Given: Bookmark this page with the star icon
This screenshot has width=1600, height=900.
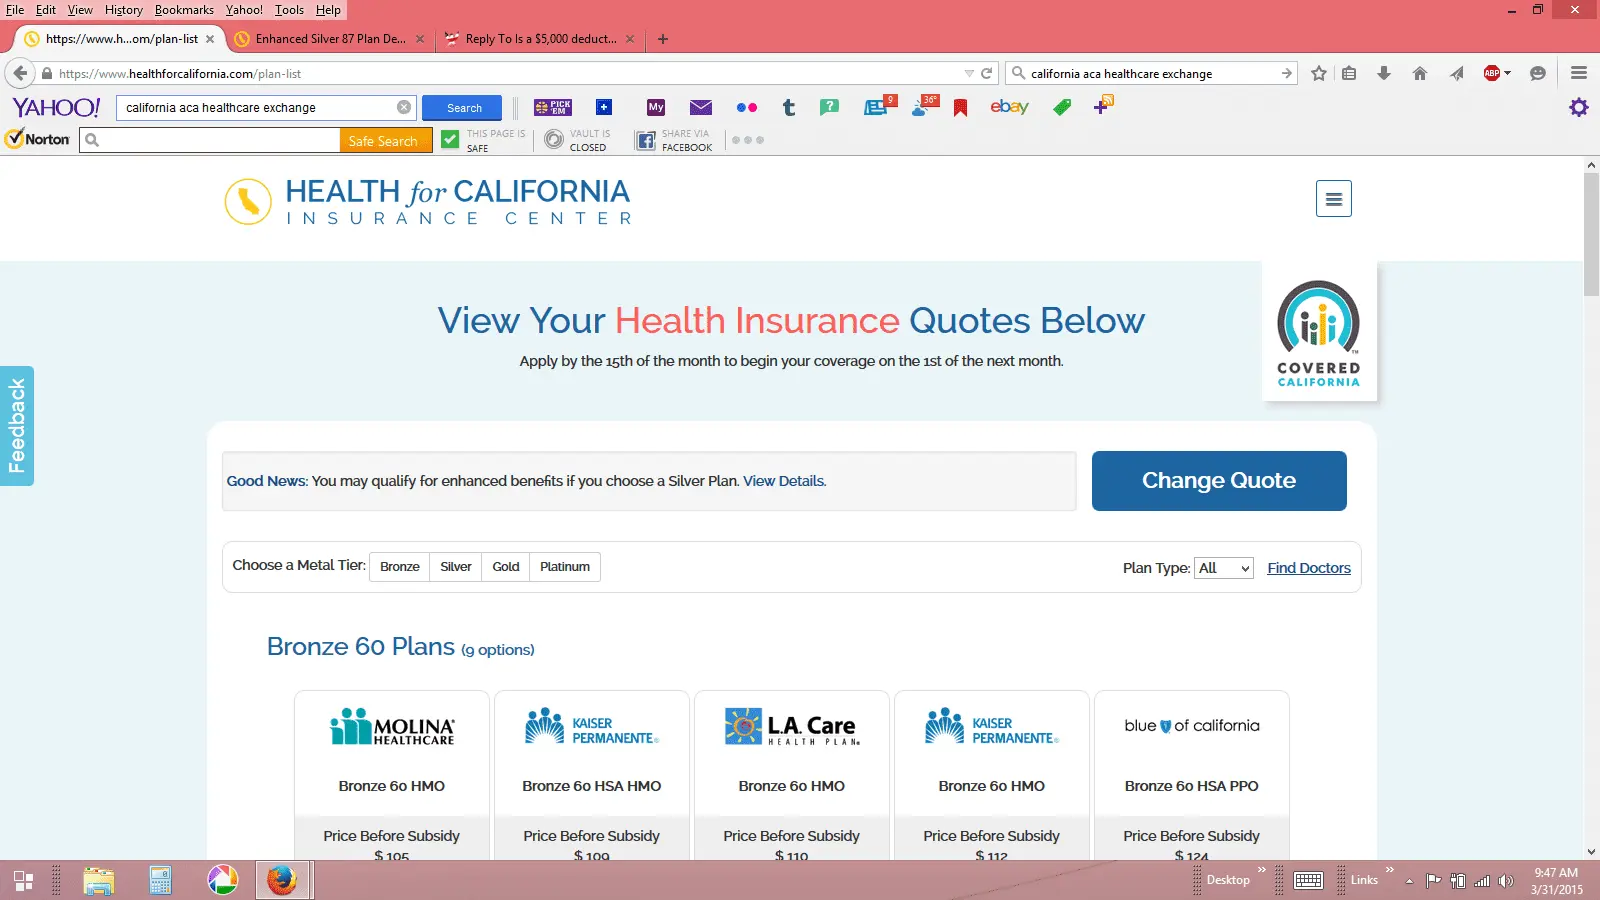Looking at the screenshot, I should 1319,73.
